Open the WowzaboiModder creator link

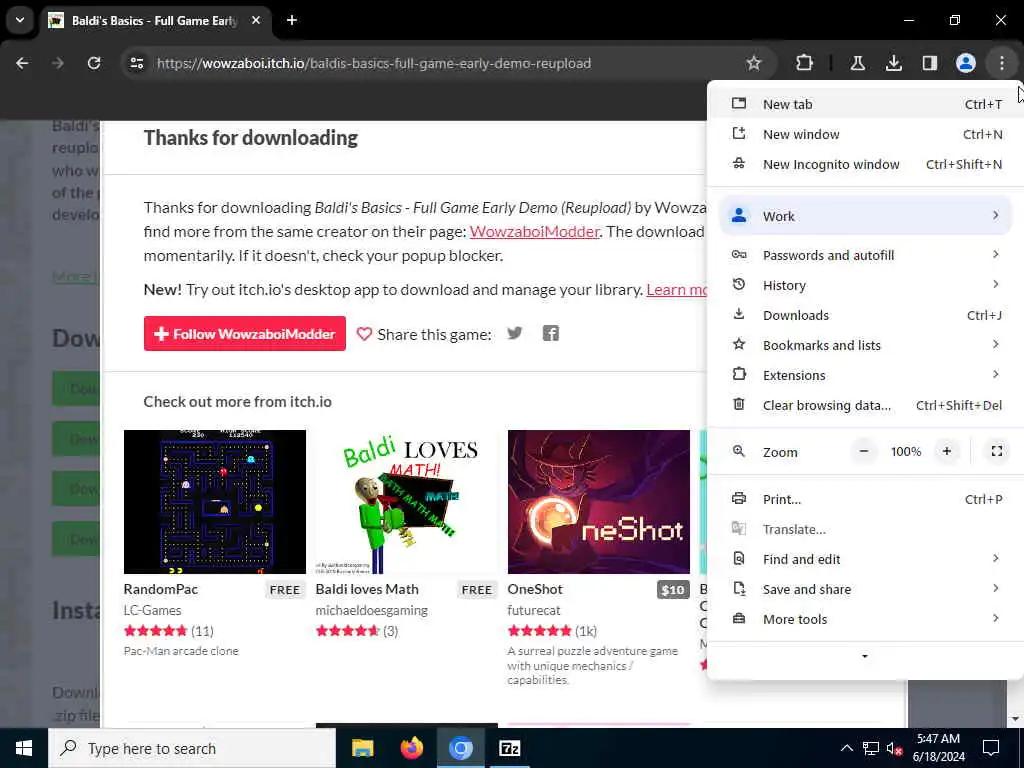(534, 232)
